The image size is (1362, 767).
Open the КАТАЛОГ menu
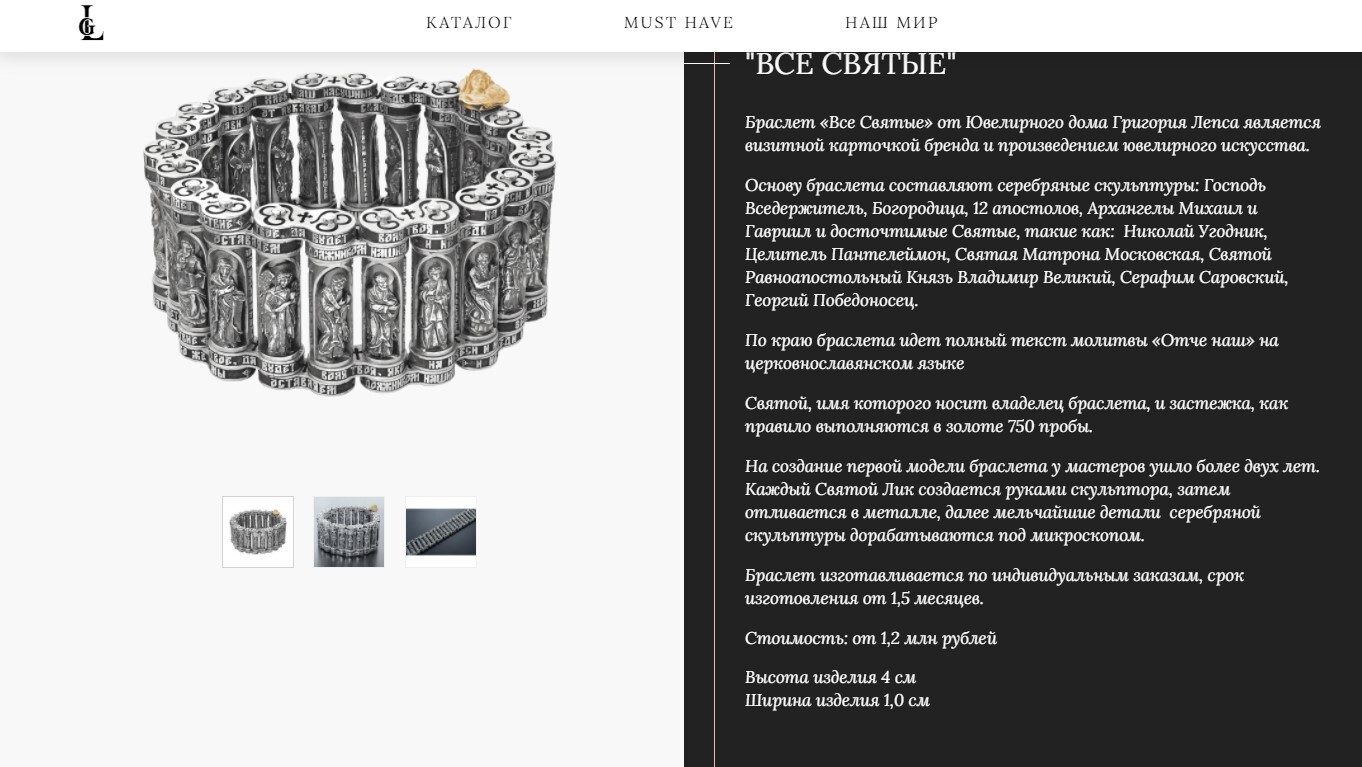pyautogui.click(x=469, y=23)
